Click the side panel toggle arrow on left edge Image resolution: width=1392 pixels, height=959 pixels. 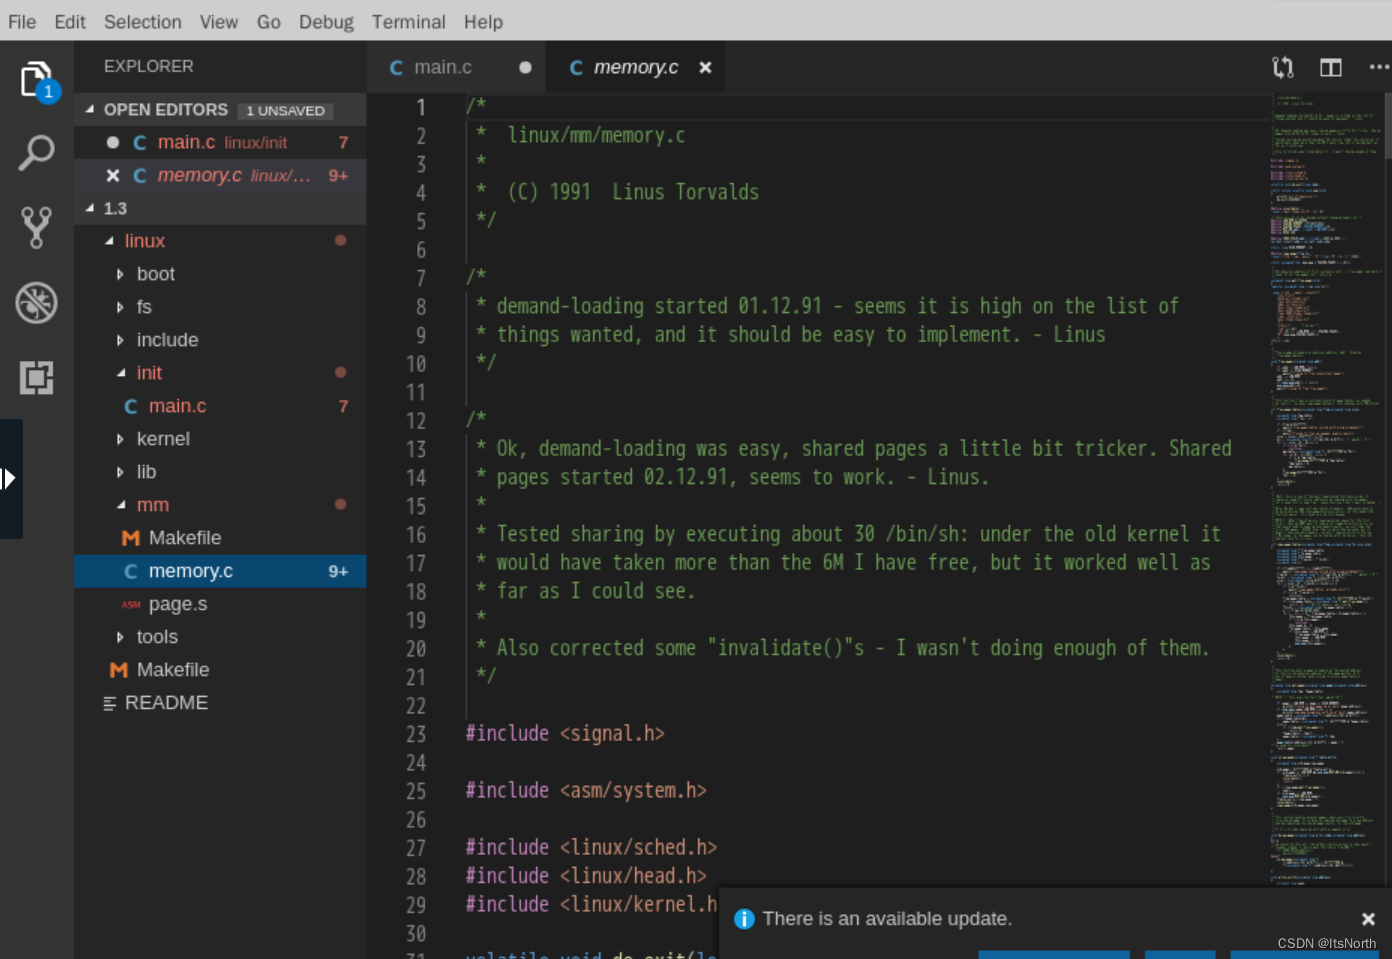click(9, 479)
